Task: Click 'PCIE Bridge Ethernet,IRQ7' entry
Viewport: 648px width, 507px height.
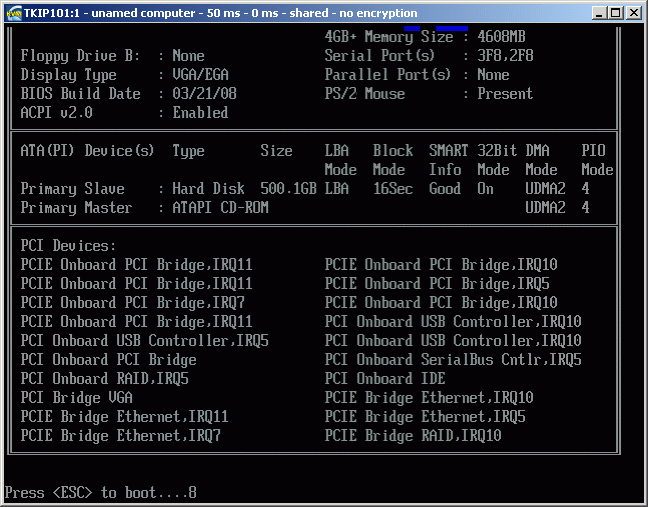Action: pos(121,436)
